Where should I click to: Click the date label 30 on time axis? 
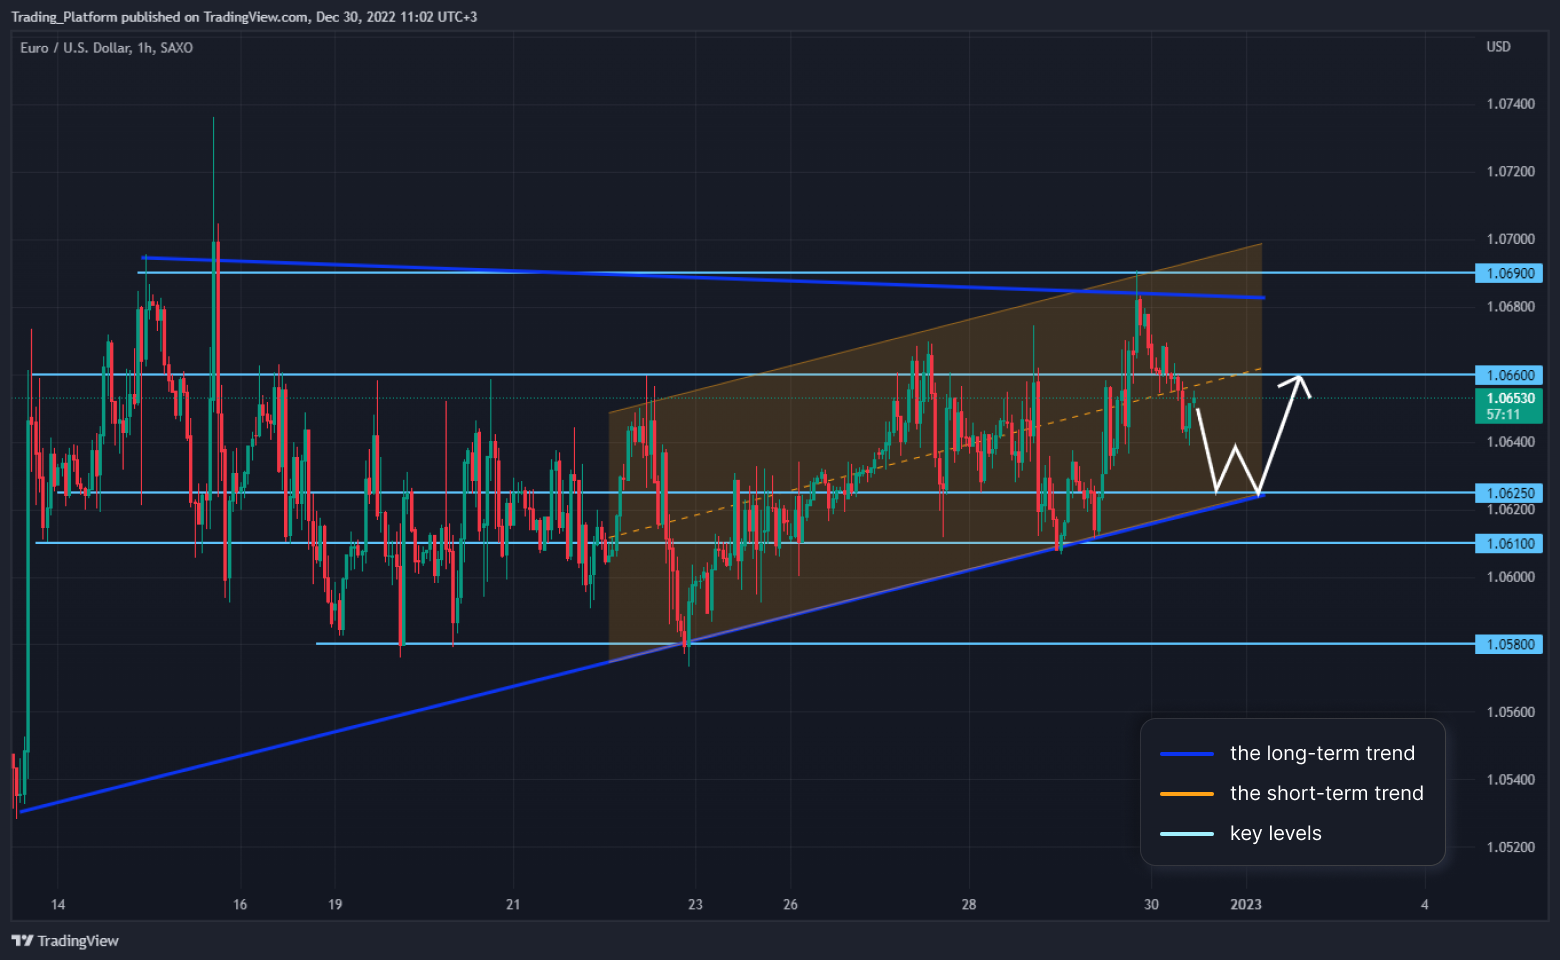point(1151,904)
